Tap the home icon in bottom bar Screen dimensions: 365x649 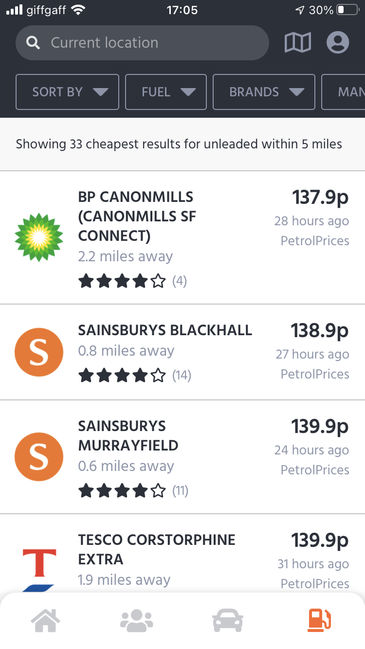pyautogui.click(x=46, y=620)
